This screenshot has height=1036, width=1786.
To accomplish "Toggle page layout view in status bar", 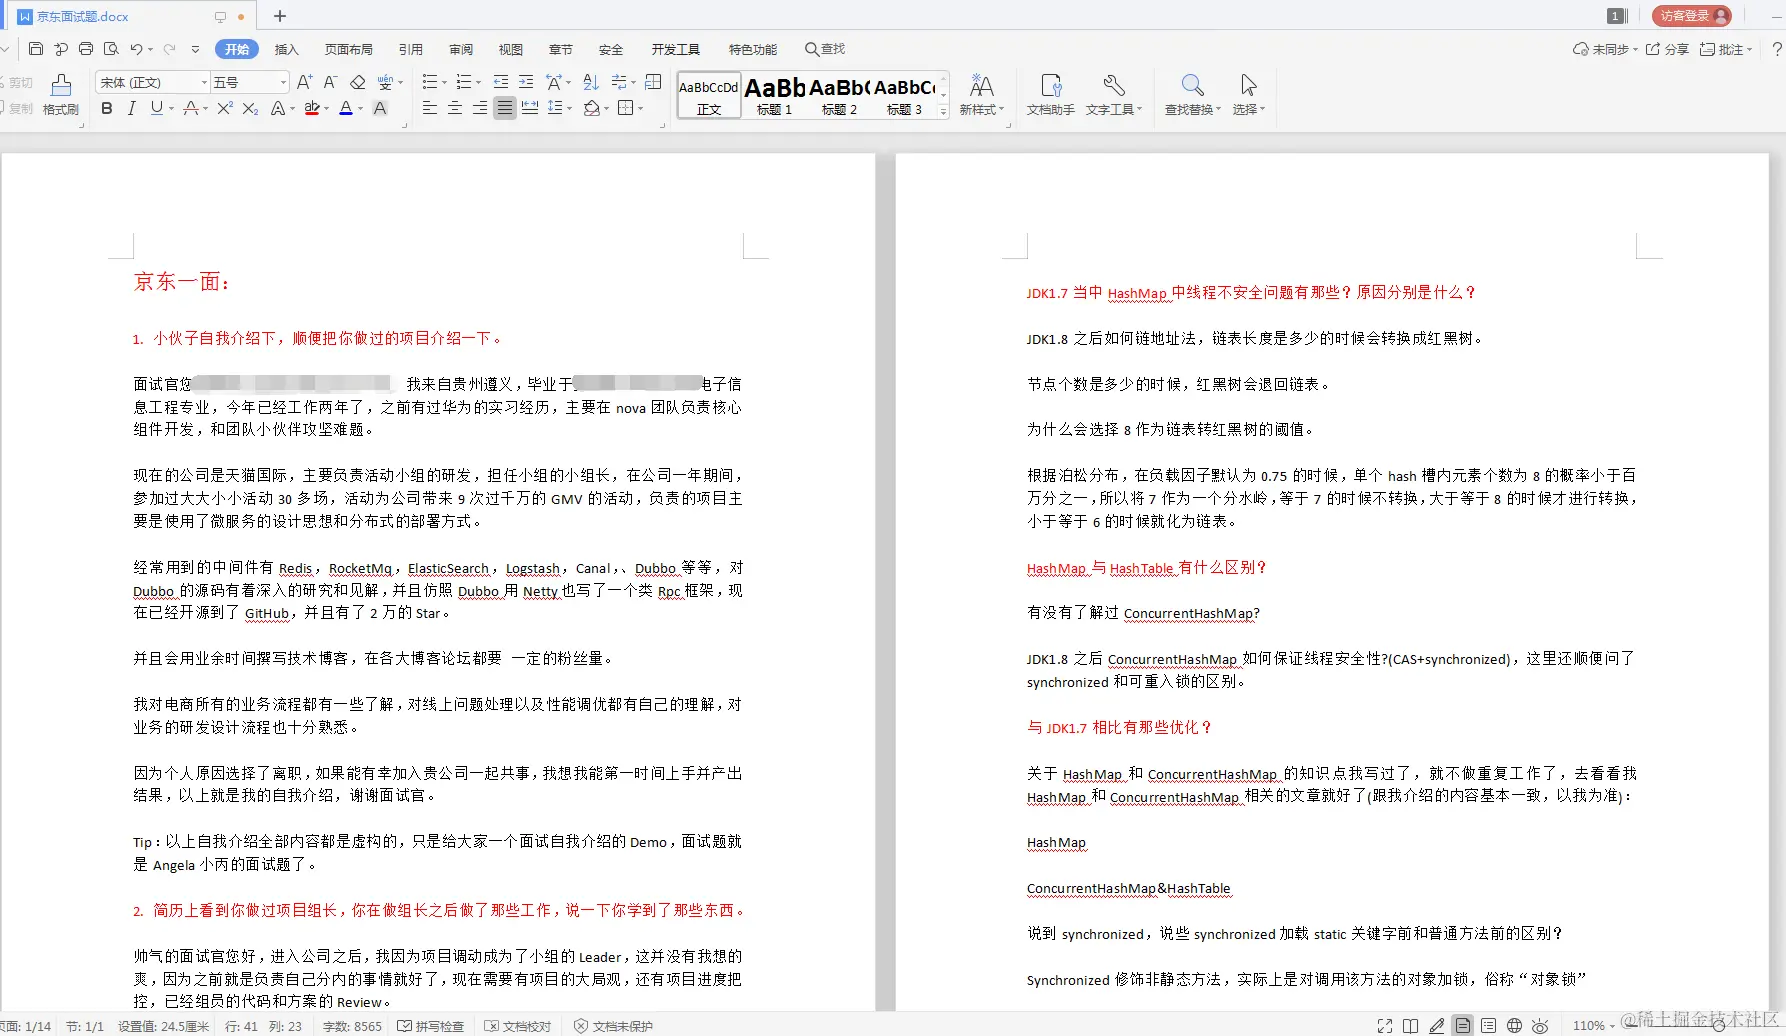I will (x=1463, y=1026).
